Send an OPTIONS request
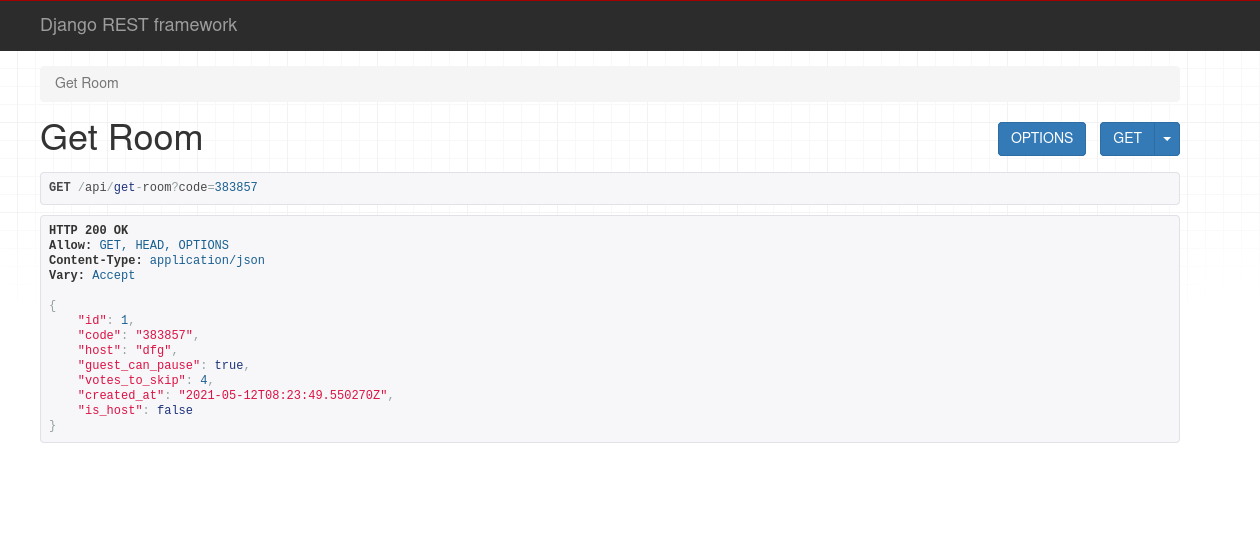 [1042, 139]
